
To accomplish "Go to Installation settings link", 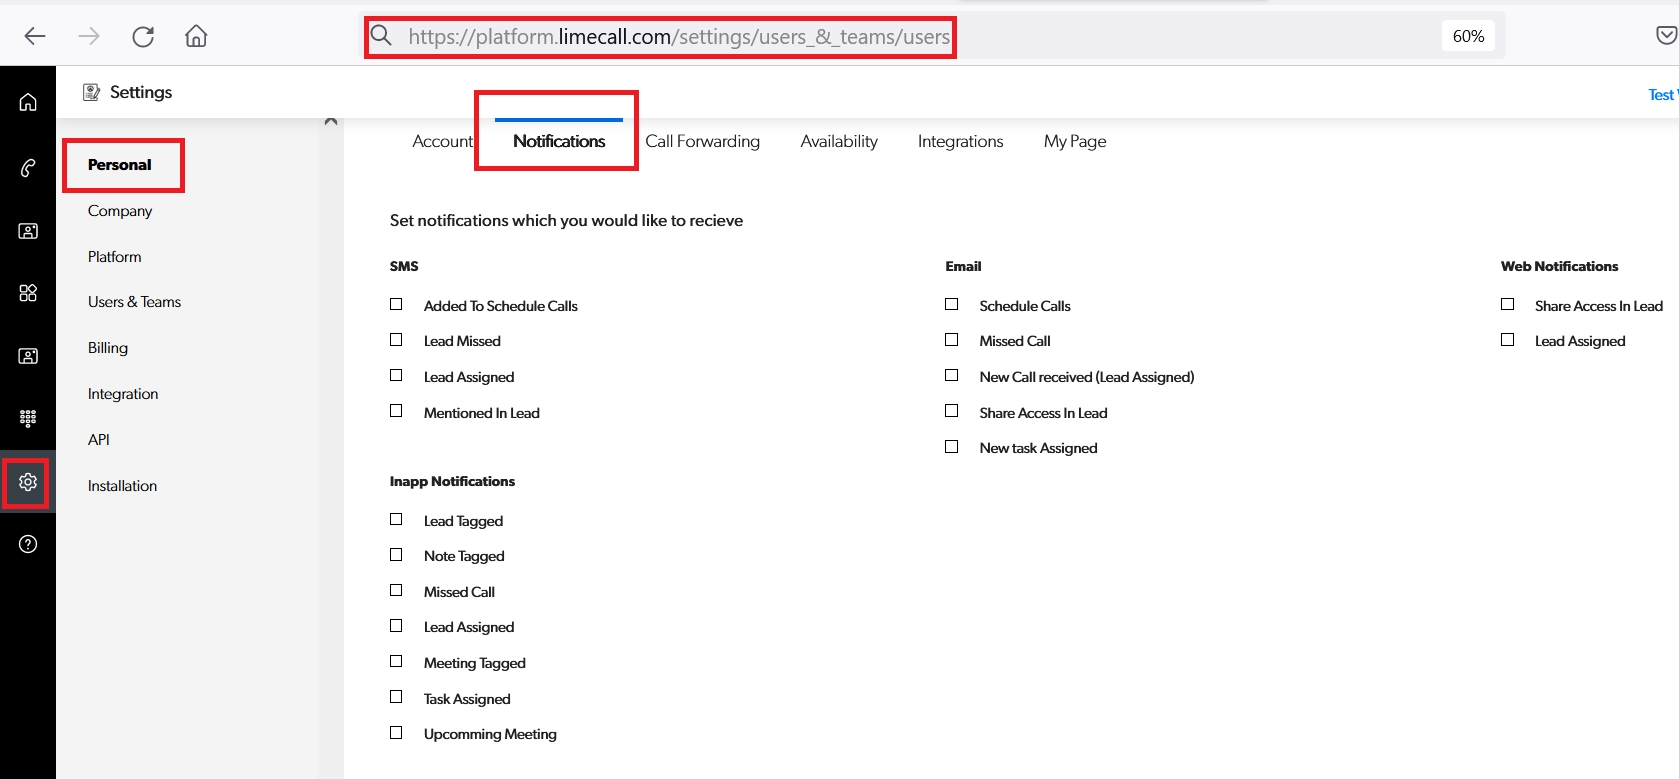I will [122, 486].
